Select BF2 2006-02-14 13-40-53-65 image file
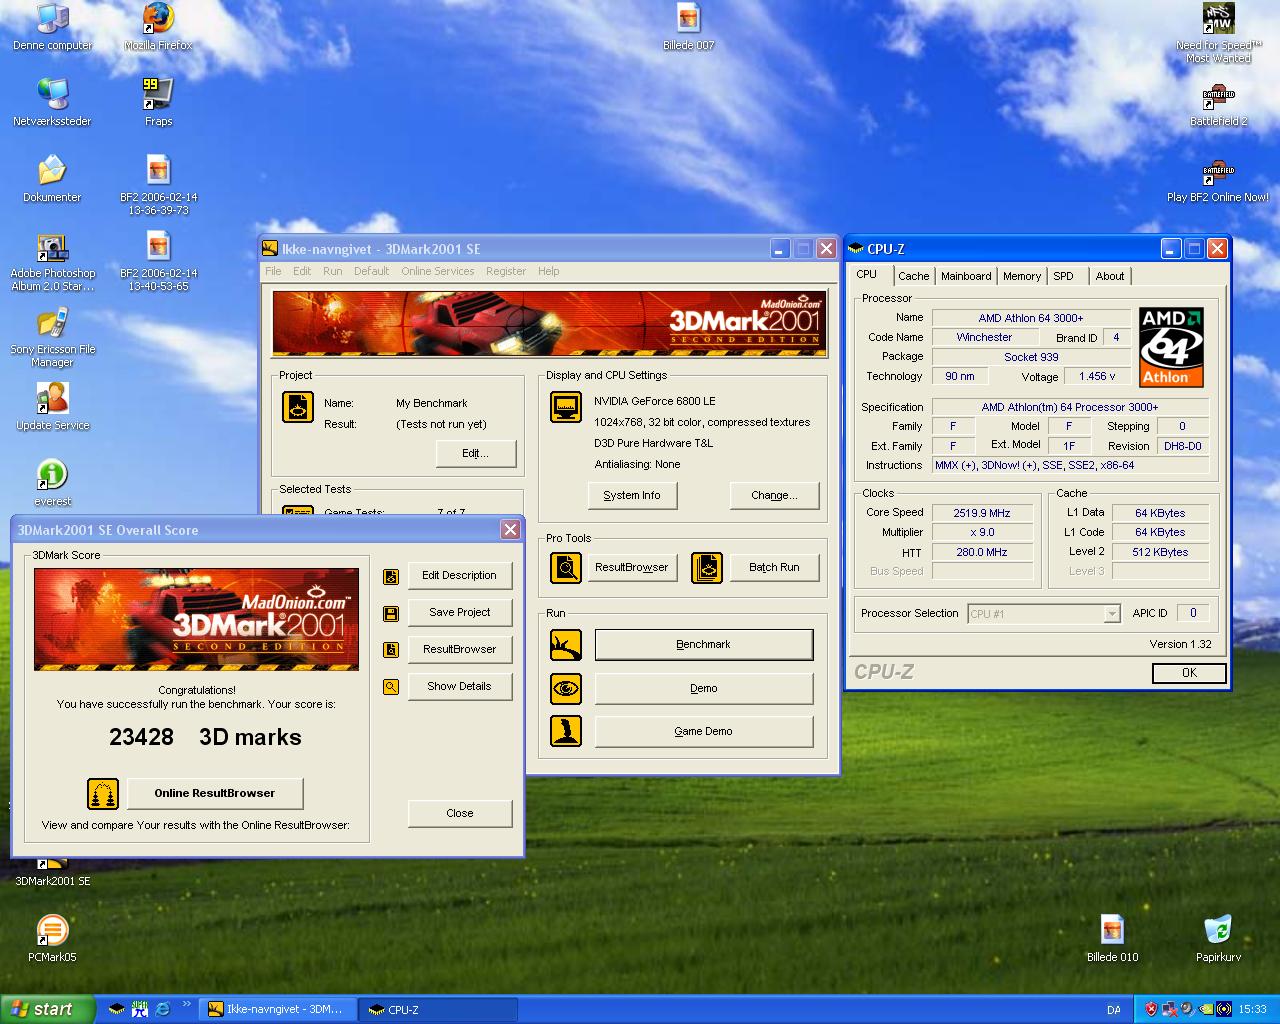This screenshot has height=1024, width=1280. (x=158, y=261)
